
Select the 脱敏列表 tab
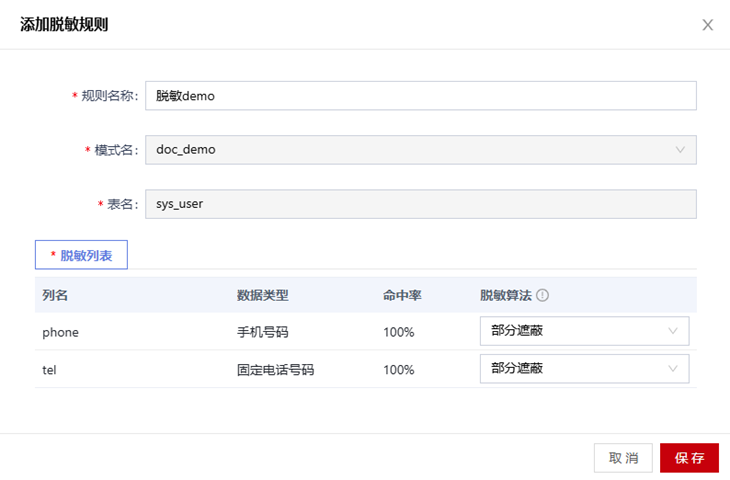click(81, 255)
